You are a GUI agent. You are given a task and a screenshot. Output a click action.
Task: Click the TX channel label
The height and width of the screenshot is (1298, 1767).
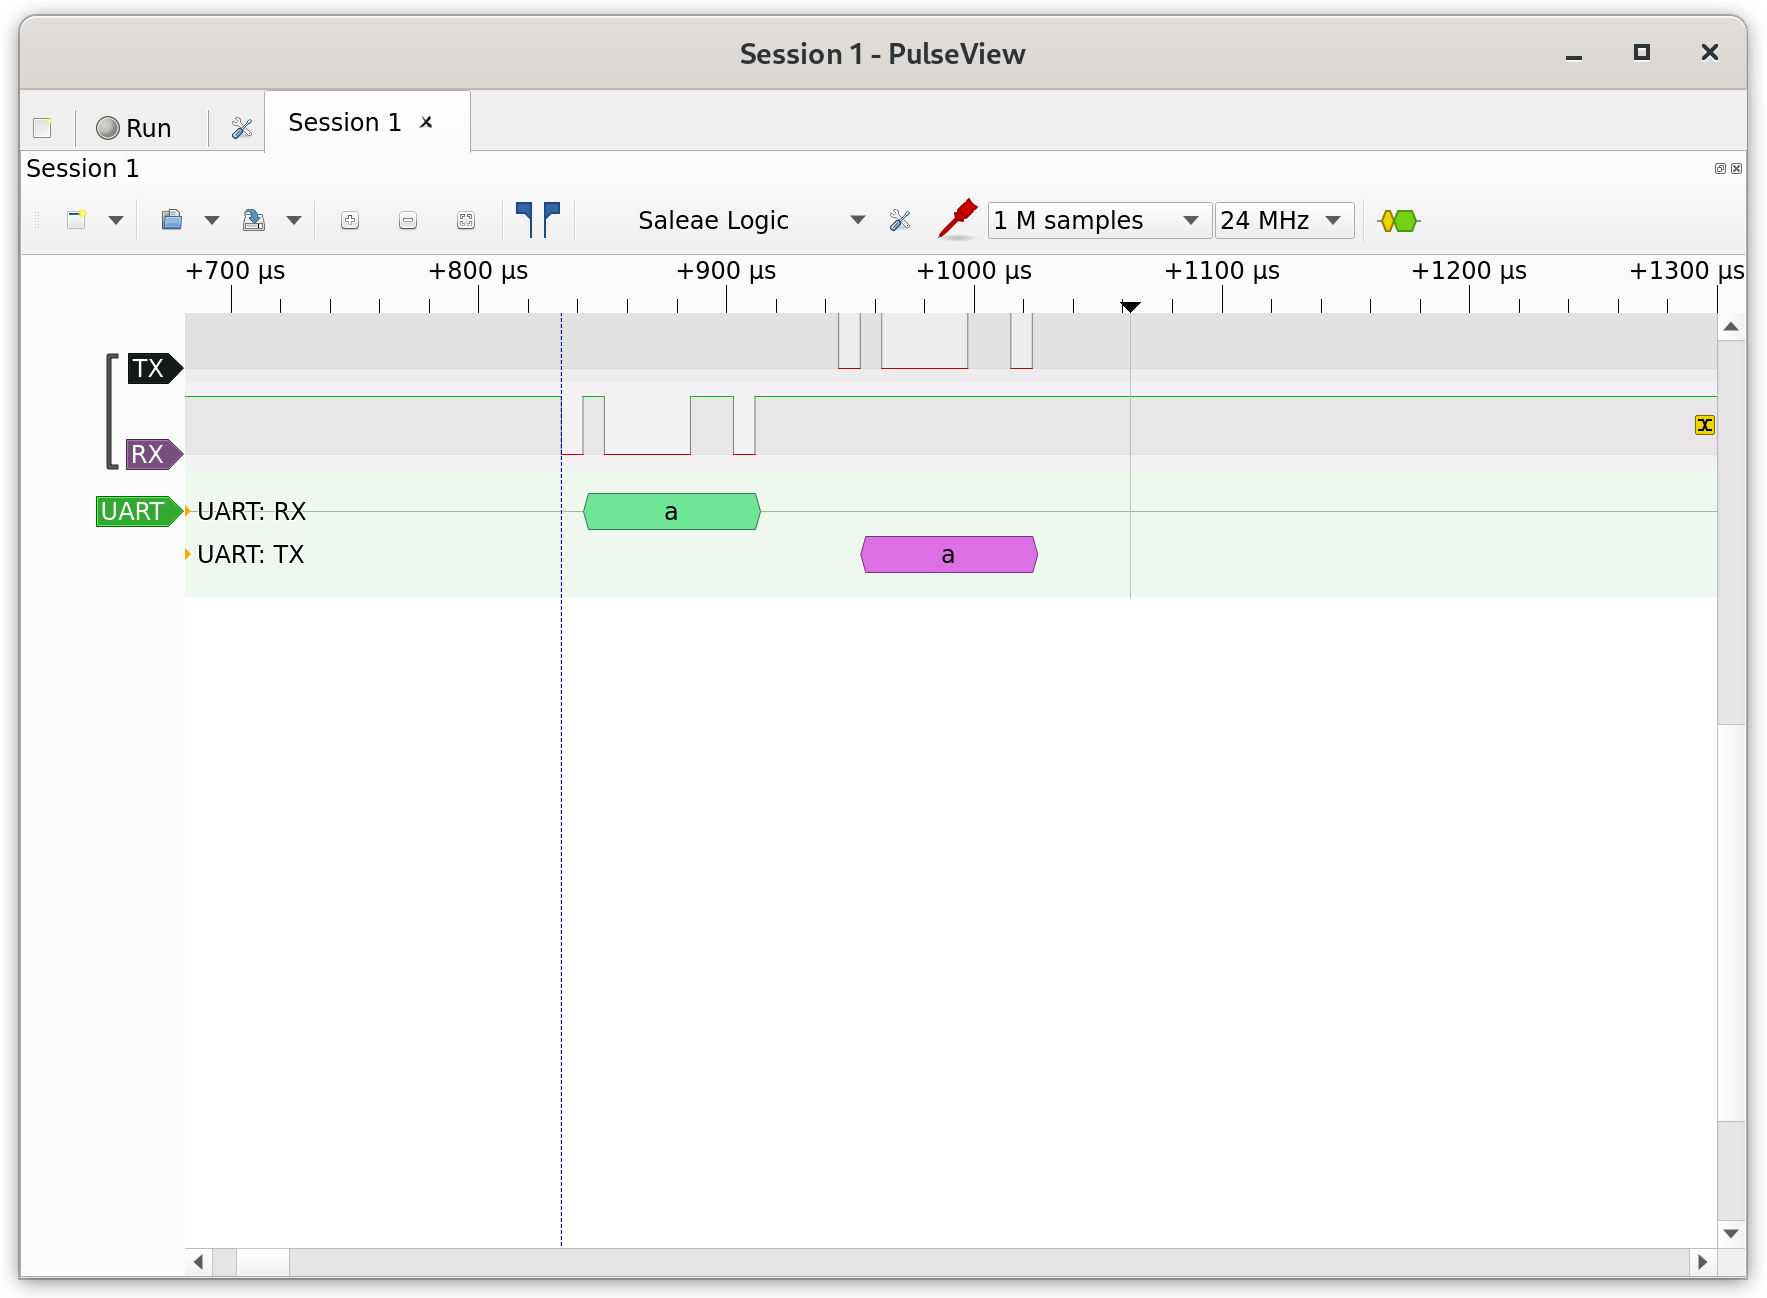pos(150,369)
